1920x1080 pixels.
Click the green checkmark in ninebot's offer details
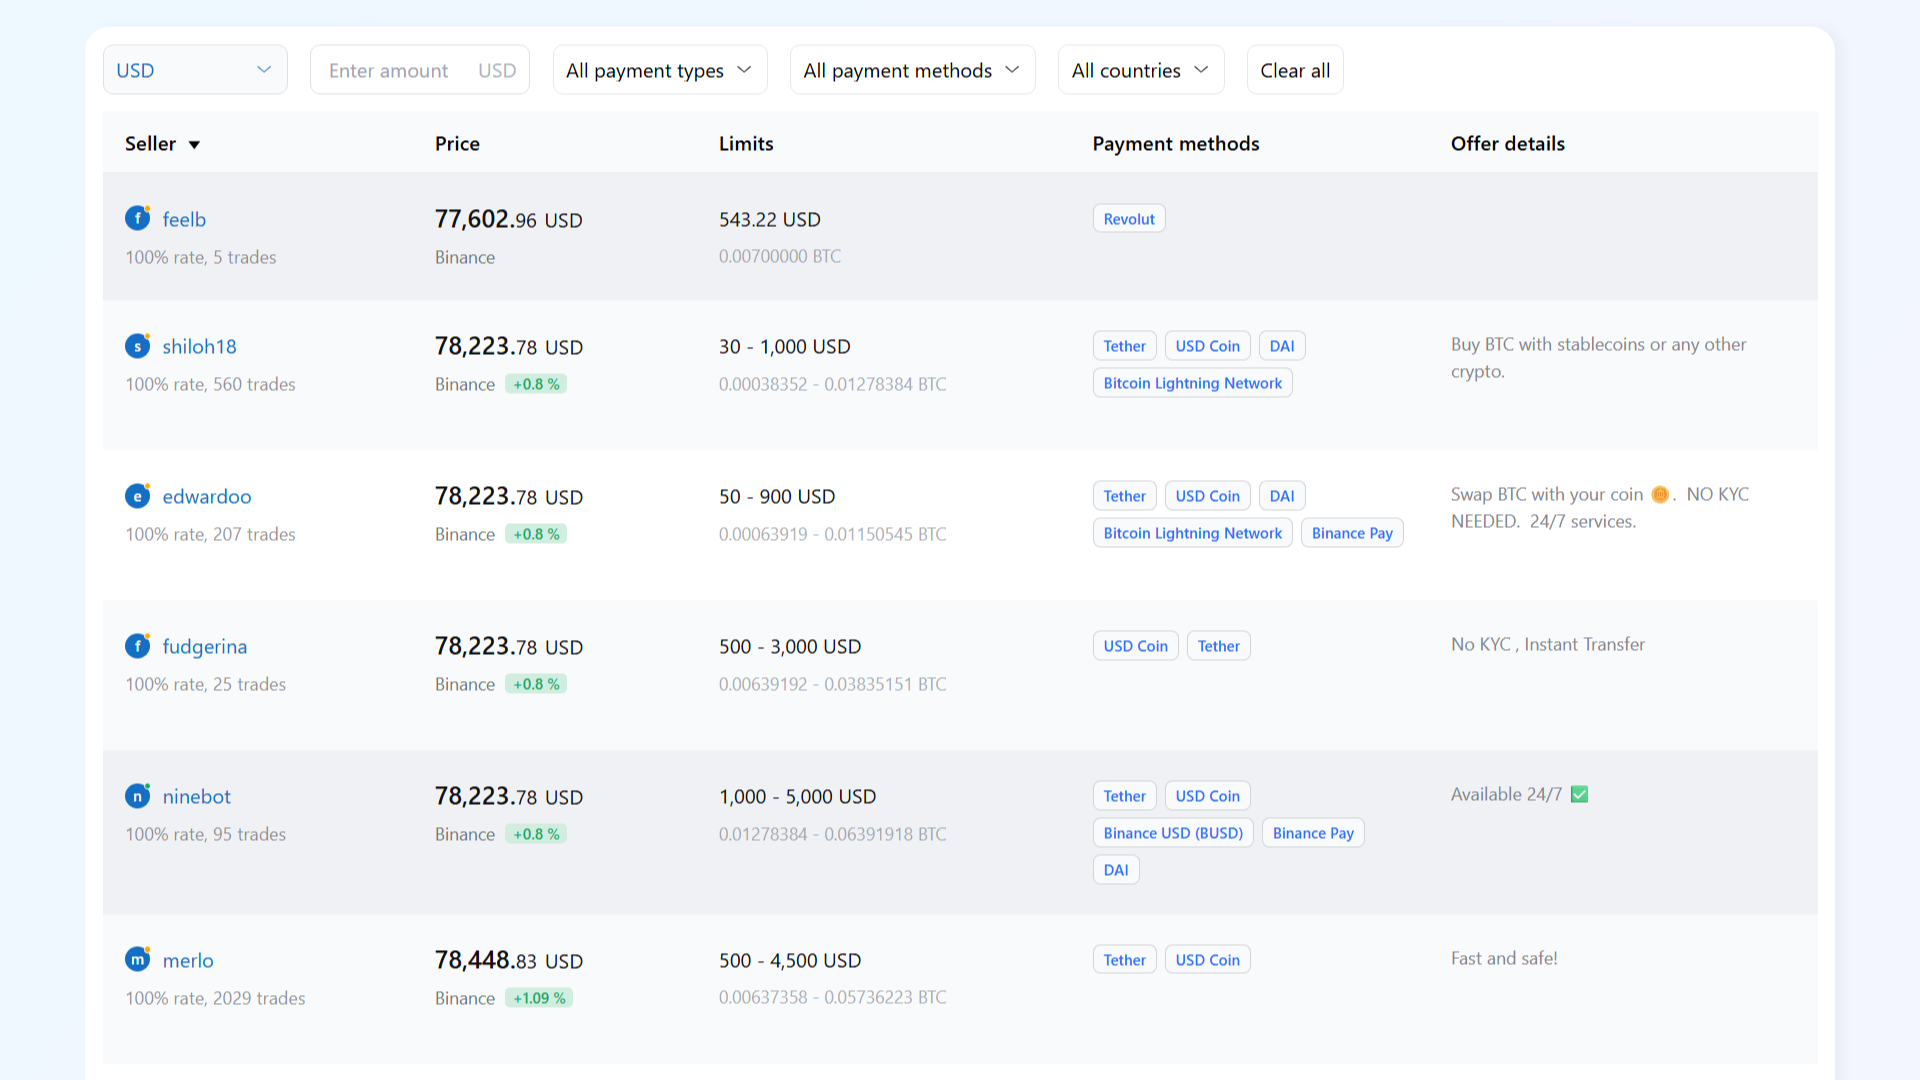[1578, 794]
